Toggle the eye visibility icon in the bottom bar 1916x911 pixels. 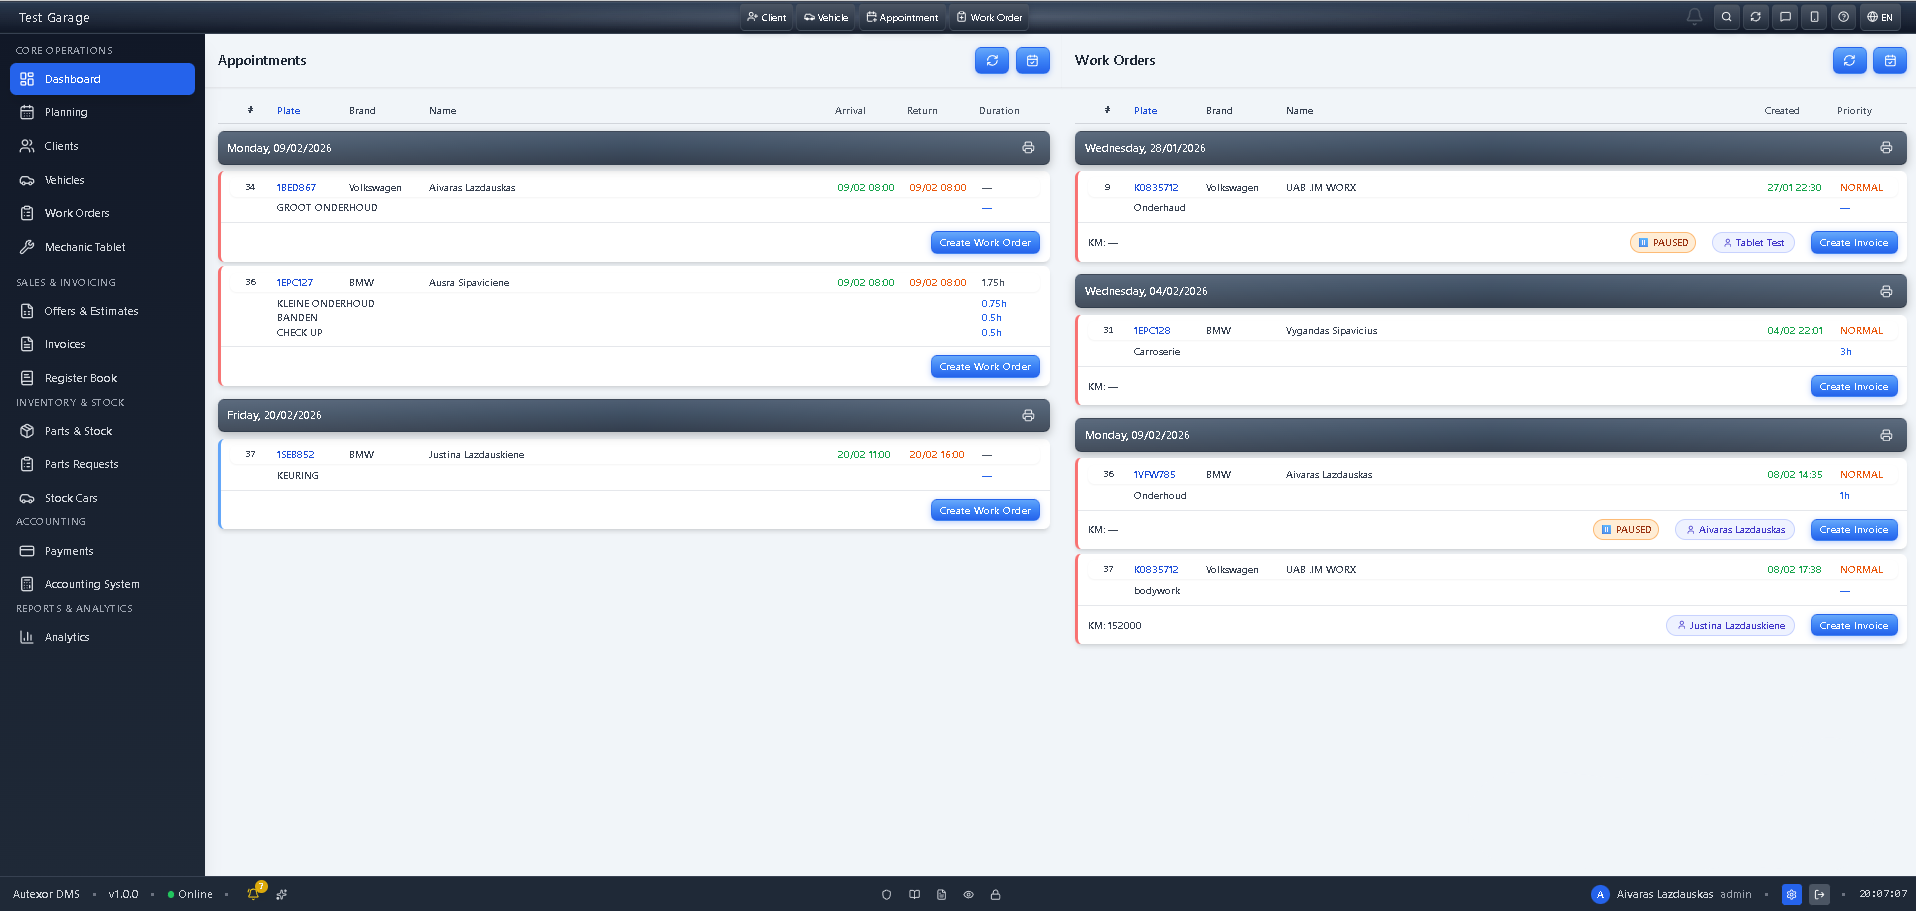coord(968,895)
